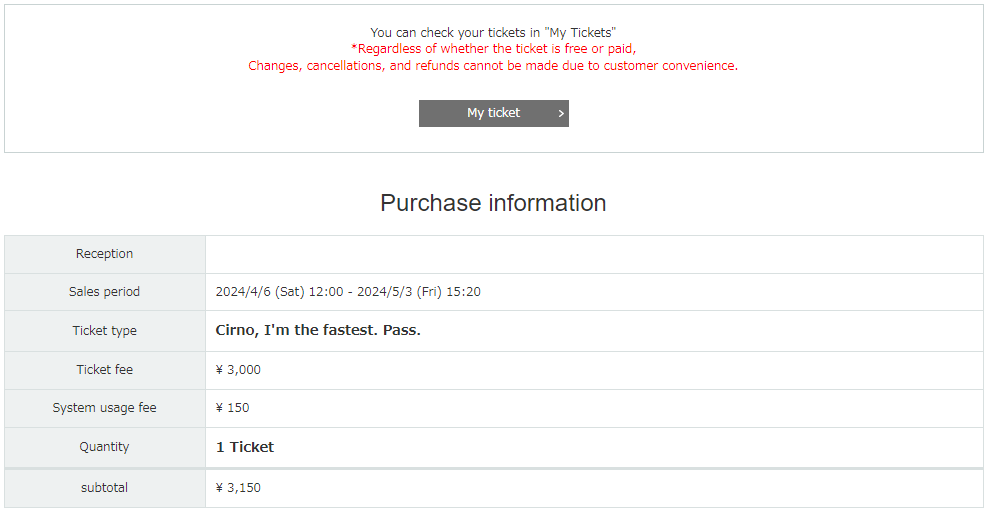Select the ¥ 3,000 ticket fee value
The width and height of the screenshot is (988, 514).
[x=238, y=370]
